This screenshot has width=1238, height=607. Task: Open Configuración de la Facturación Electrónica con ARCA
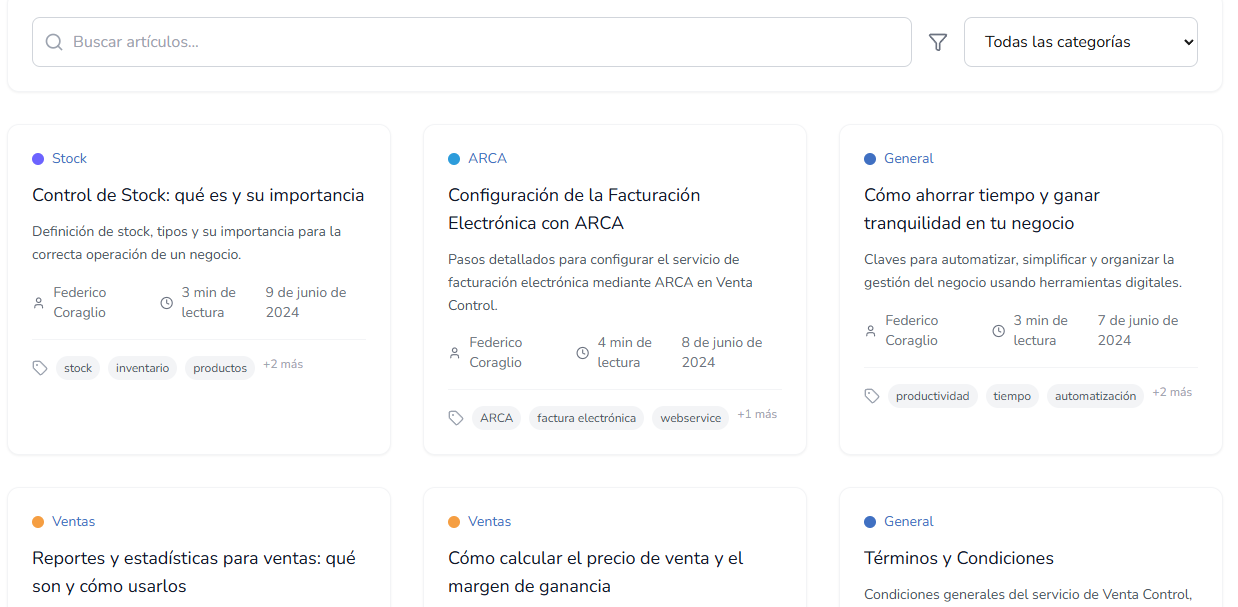click(574, 209)
